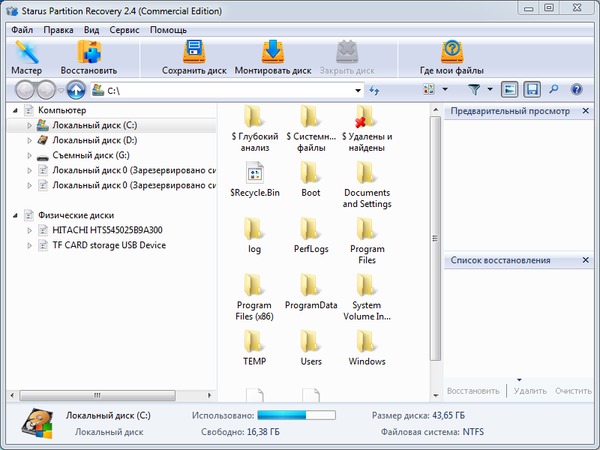The image size is (600, 450).
Task: Click the Восстановить toolbar icon
Action: (88, 59)
